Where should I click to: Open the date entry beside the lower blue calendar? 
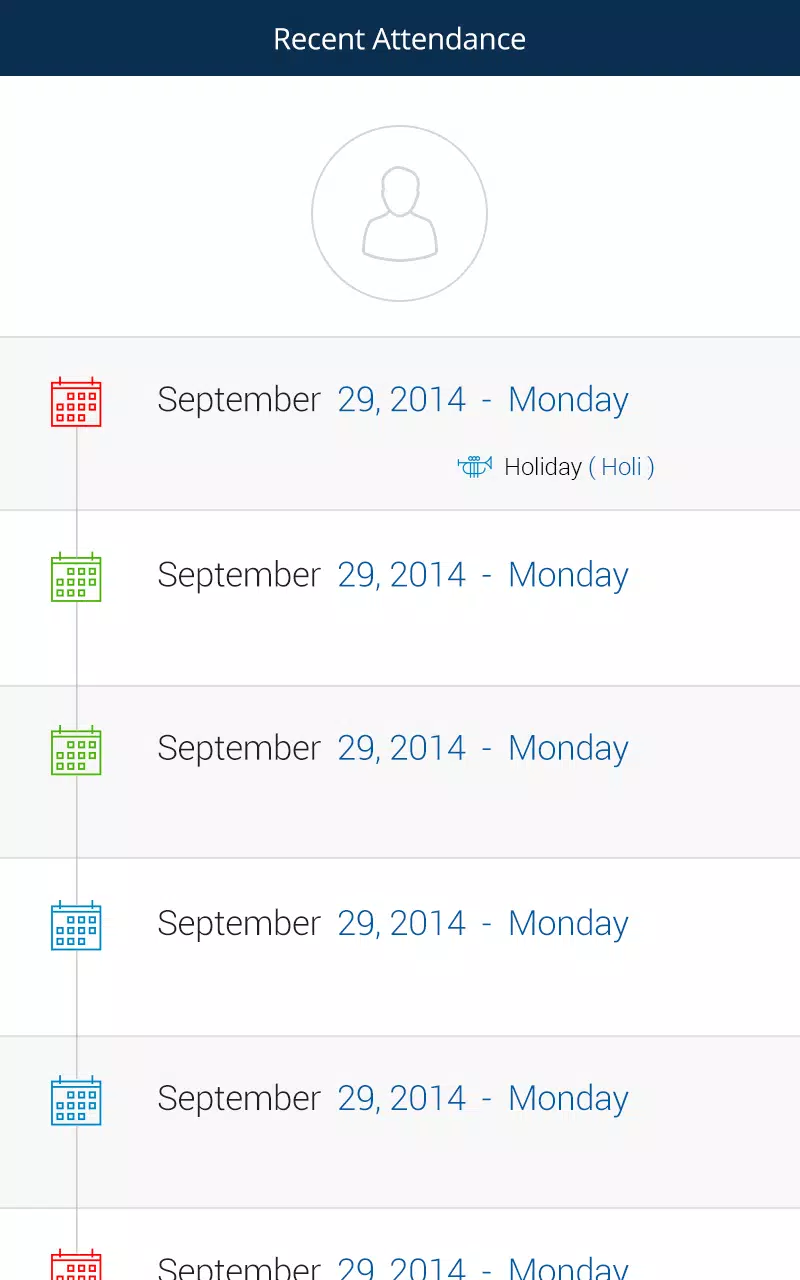pyautogui.click(x=393, y=1098)
